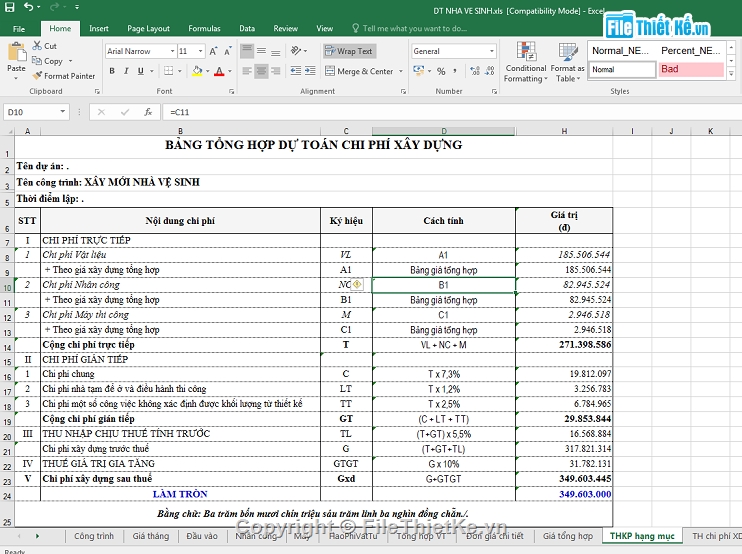Click the Undo arrow icon
The image size is (742, 554).
29,7
